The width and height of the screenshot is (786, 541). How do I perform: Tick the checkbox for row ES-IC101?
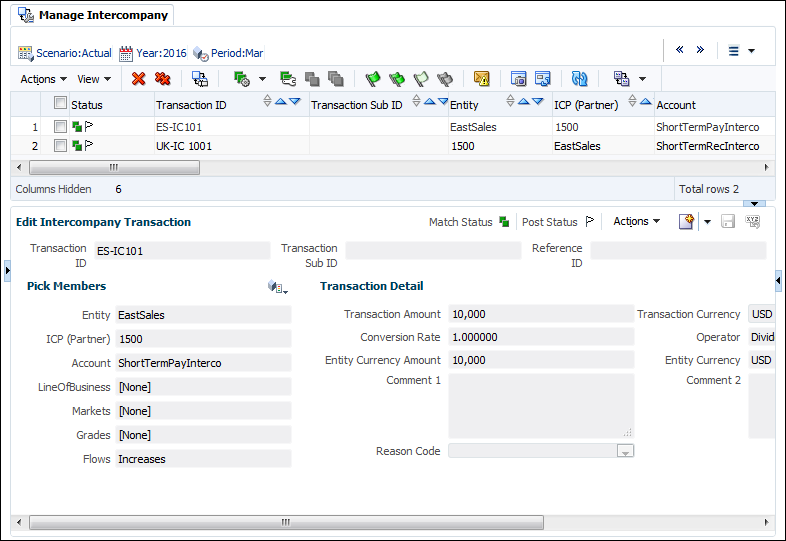click(61, 127)
